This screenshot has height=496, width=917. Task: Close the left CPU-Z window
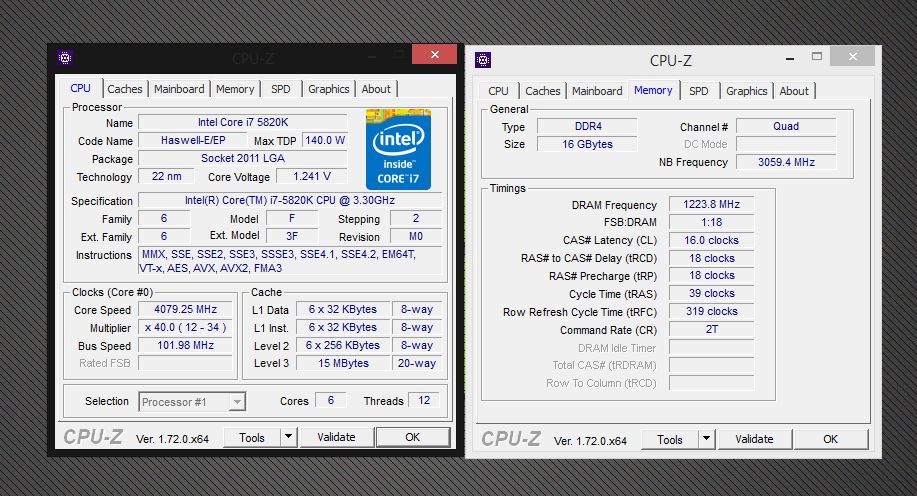(435, 54)
